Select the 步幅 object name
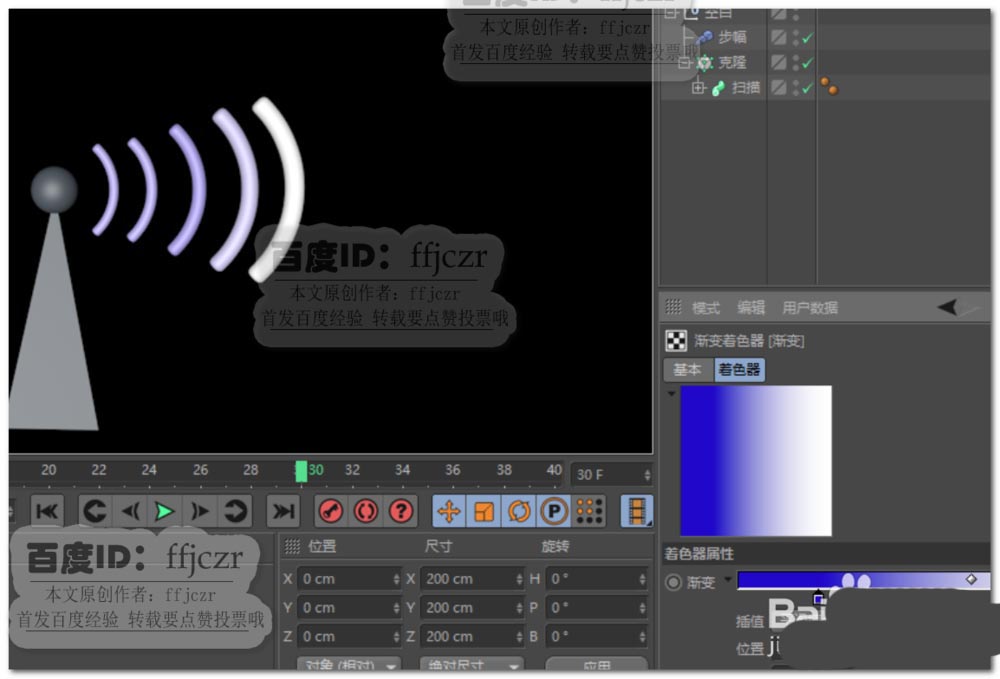 tap(732, 37)
